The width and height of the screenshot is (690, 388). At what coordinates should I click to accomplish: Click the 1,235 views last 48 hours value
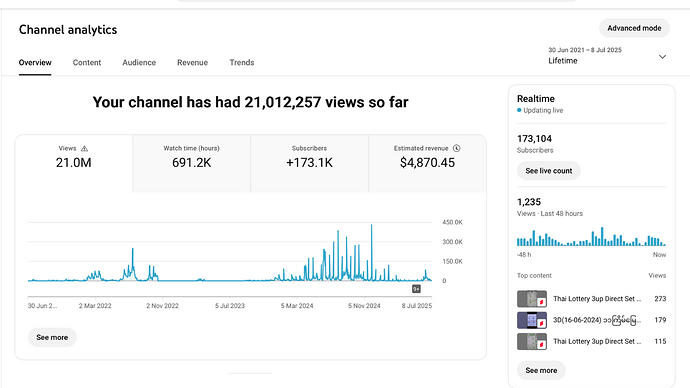529,202
